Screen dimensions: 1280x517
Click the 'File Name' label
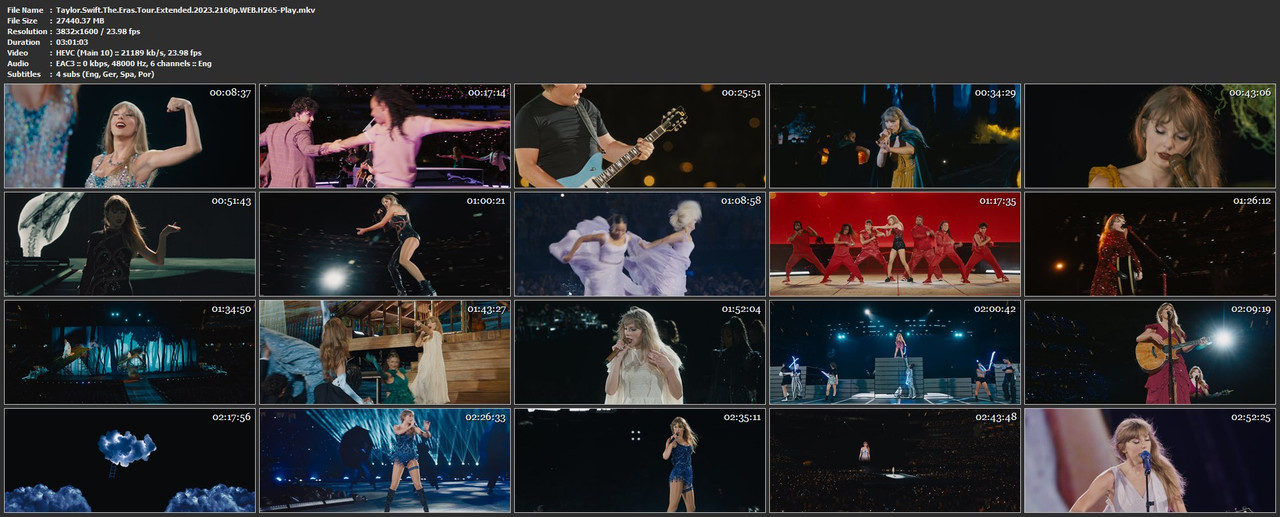(x=25, y=9)
